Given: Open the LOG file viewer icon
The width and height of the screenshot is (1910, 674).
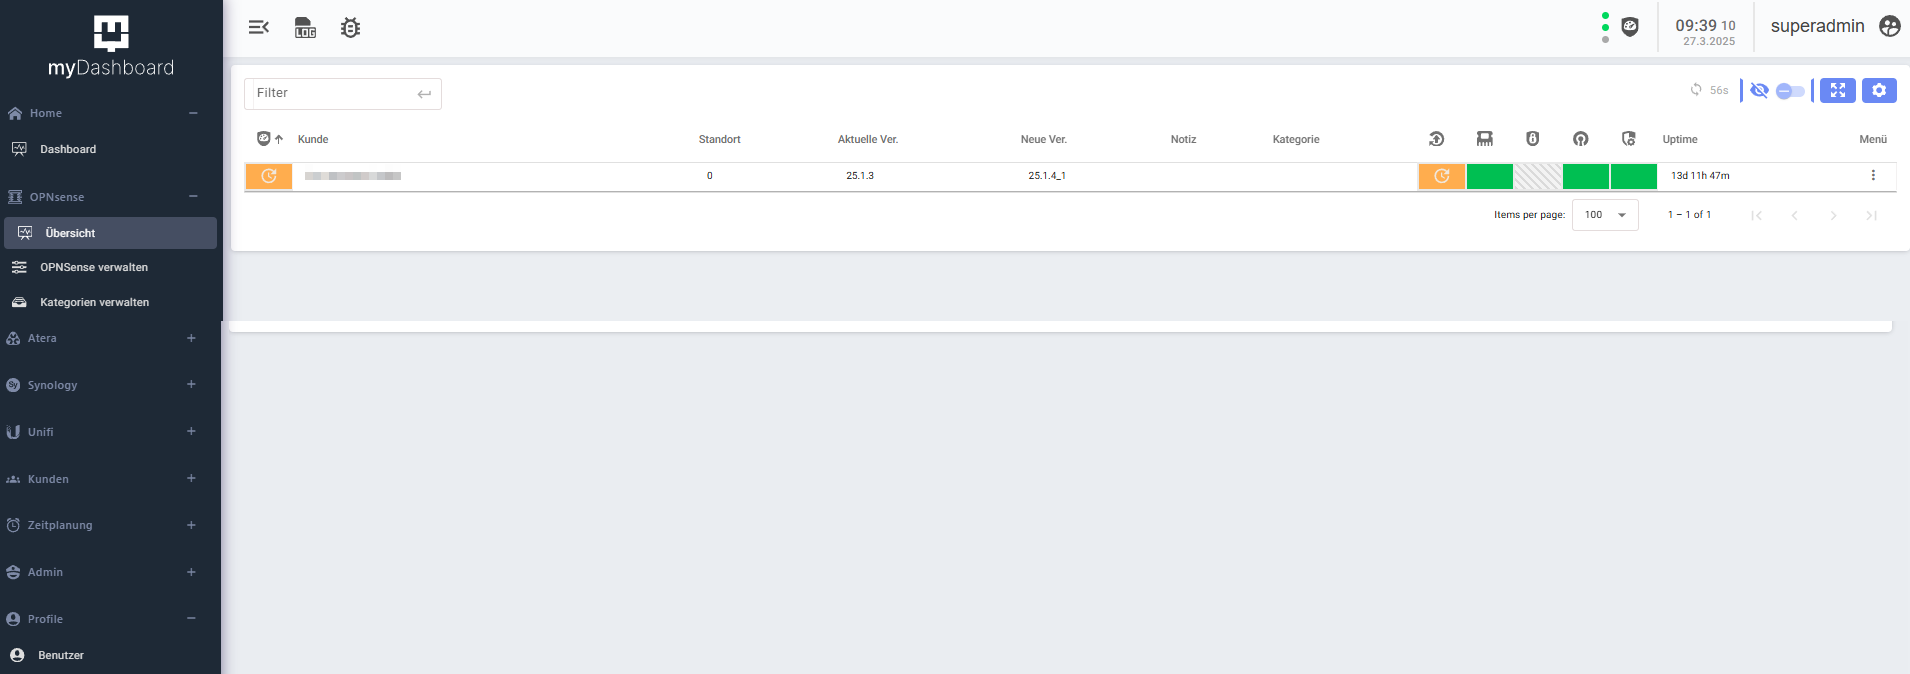Looking at the screenshot, I should pyautogui.click(x=305, y=27).
